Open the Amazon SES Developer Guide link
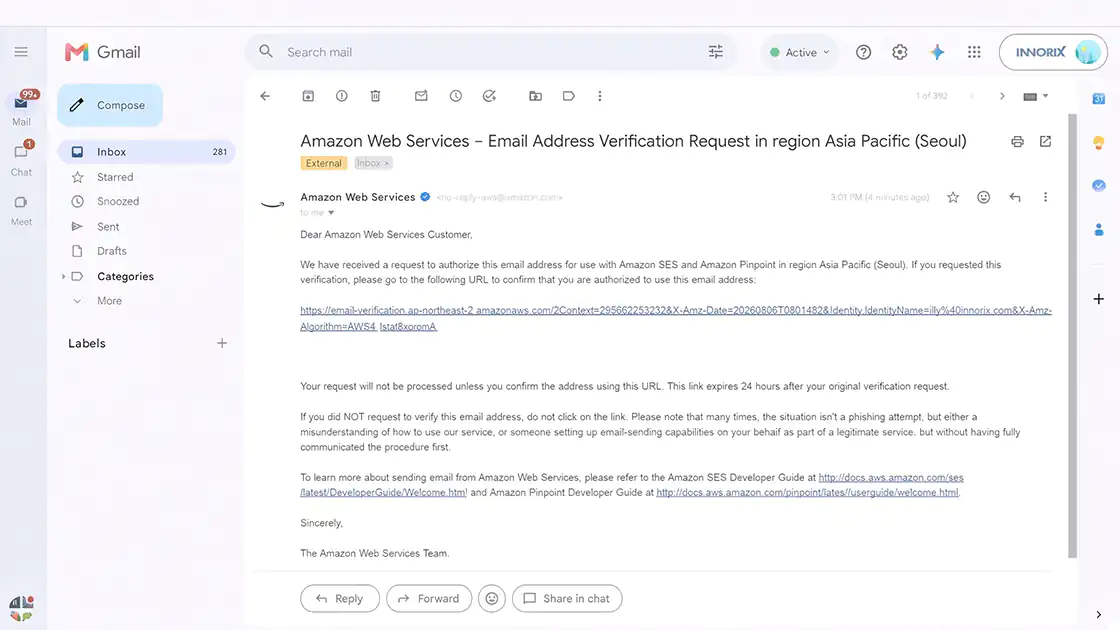The height and width of the screenshot is (630, 1120). coord(891,477)
